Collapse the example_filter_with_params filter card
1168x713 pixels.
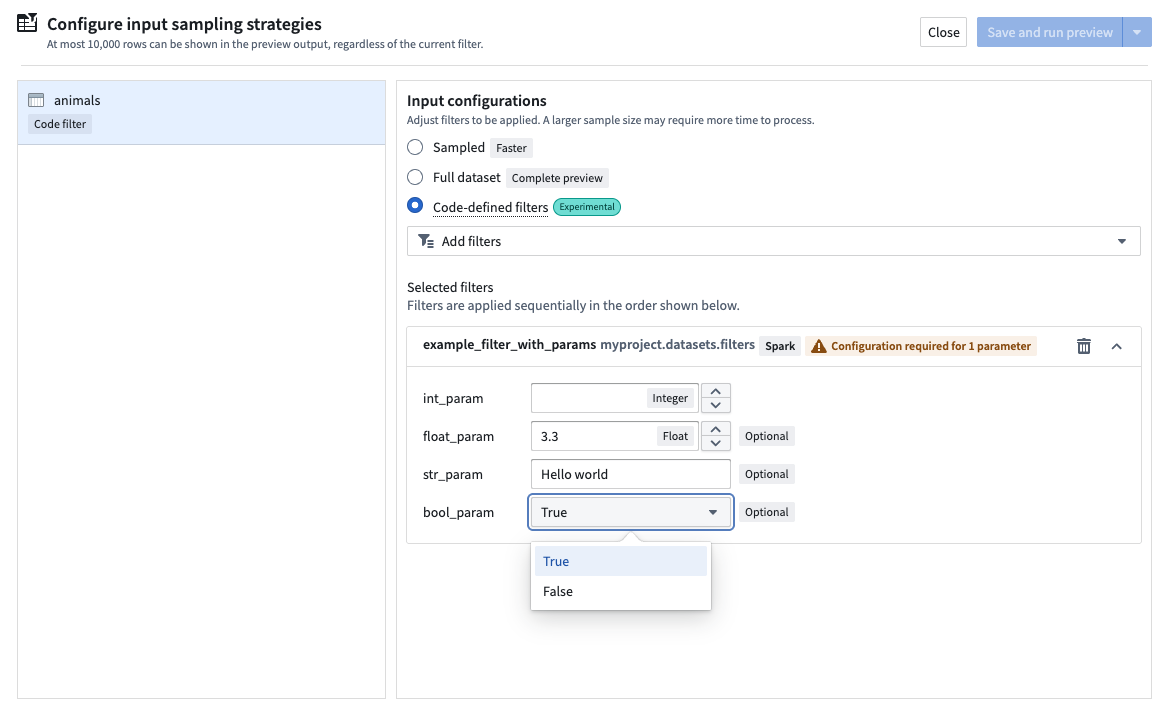1117,345
